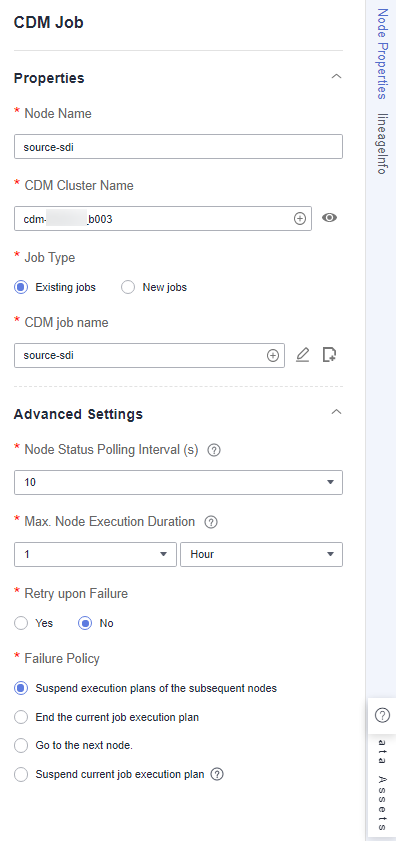Switch to the lineageInfo side tab
This screenshot has width=396, height=841.
click(x=382, y=143)
